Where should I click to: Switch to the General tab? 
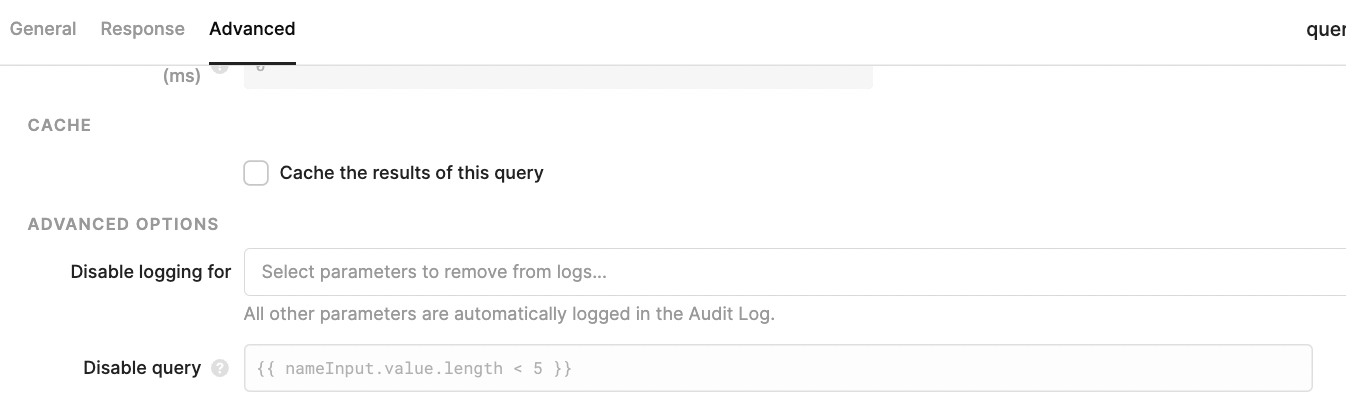coord(43,29)
